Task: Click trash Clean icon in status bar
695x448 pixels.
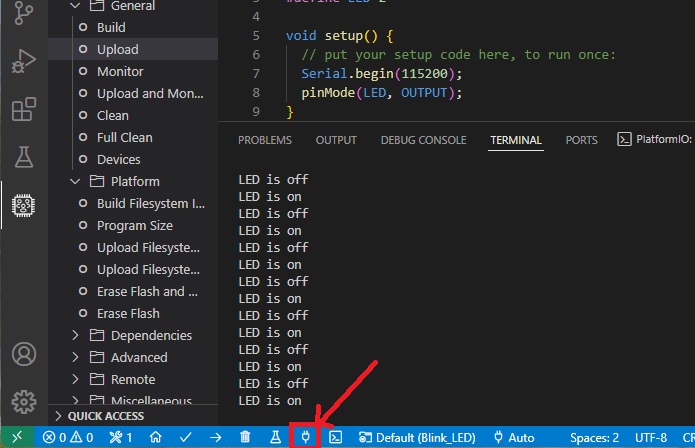Action: [x=245, y=437]
